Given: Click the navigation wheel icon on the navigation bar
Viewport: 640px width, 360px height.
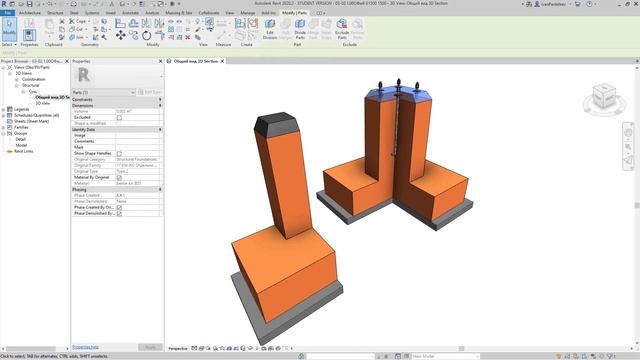Looking at the screenshot, I should pos(628,133).
